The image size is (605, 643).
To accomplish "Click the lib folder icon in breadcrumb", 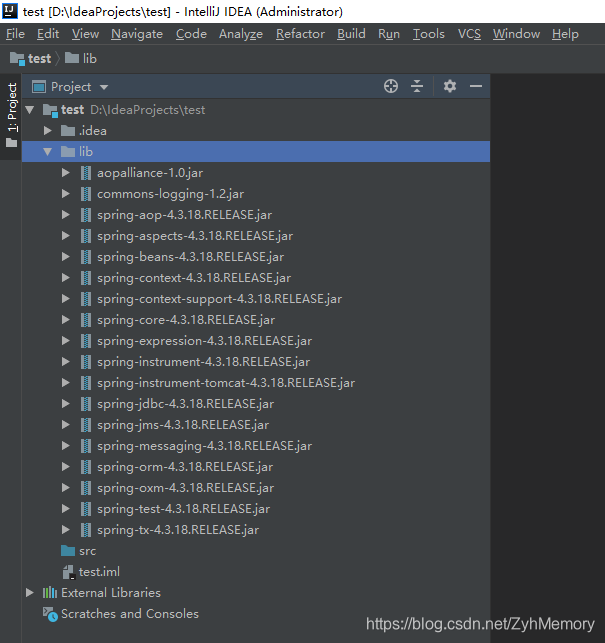I will (x=72, y=58).
